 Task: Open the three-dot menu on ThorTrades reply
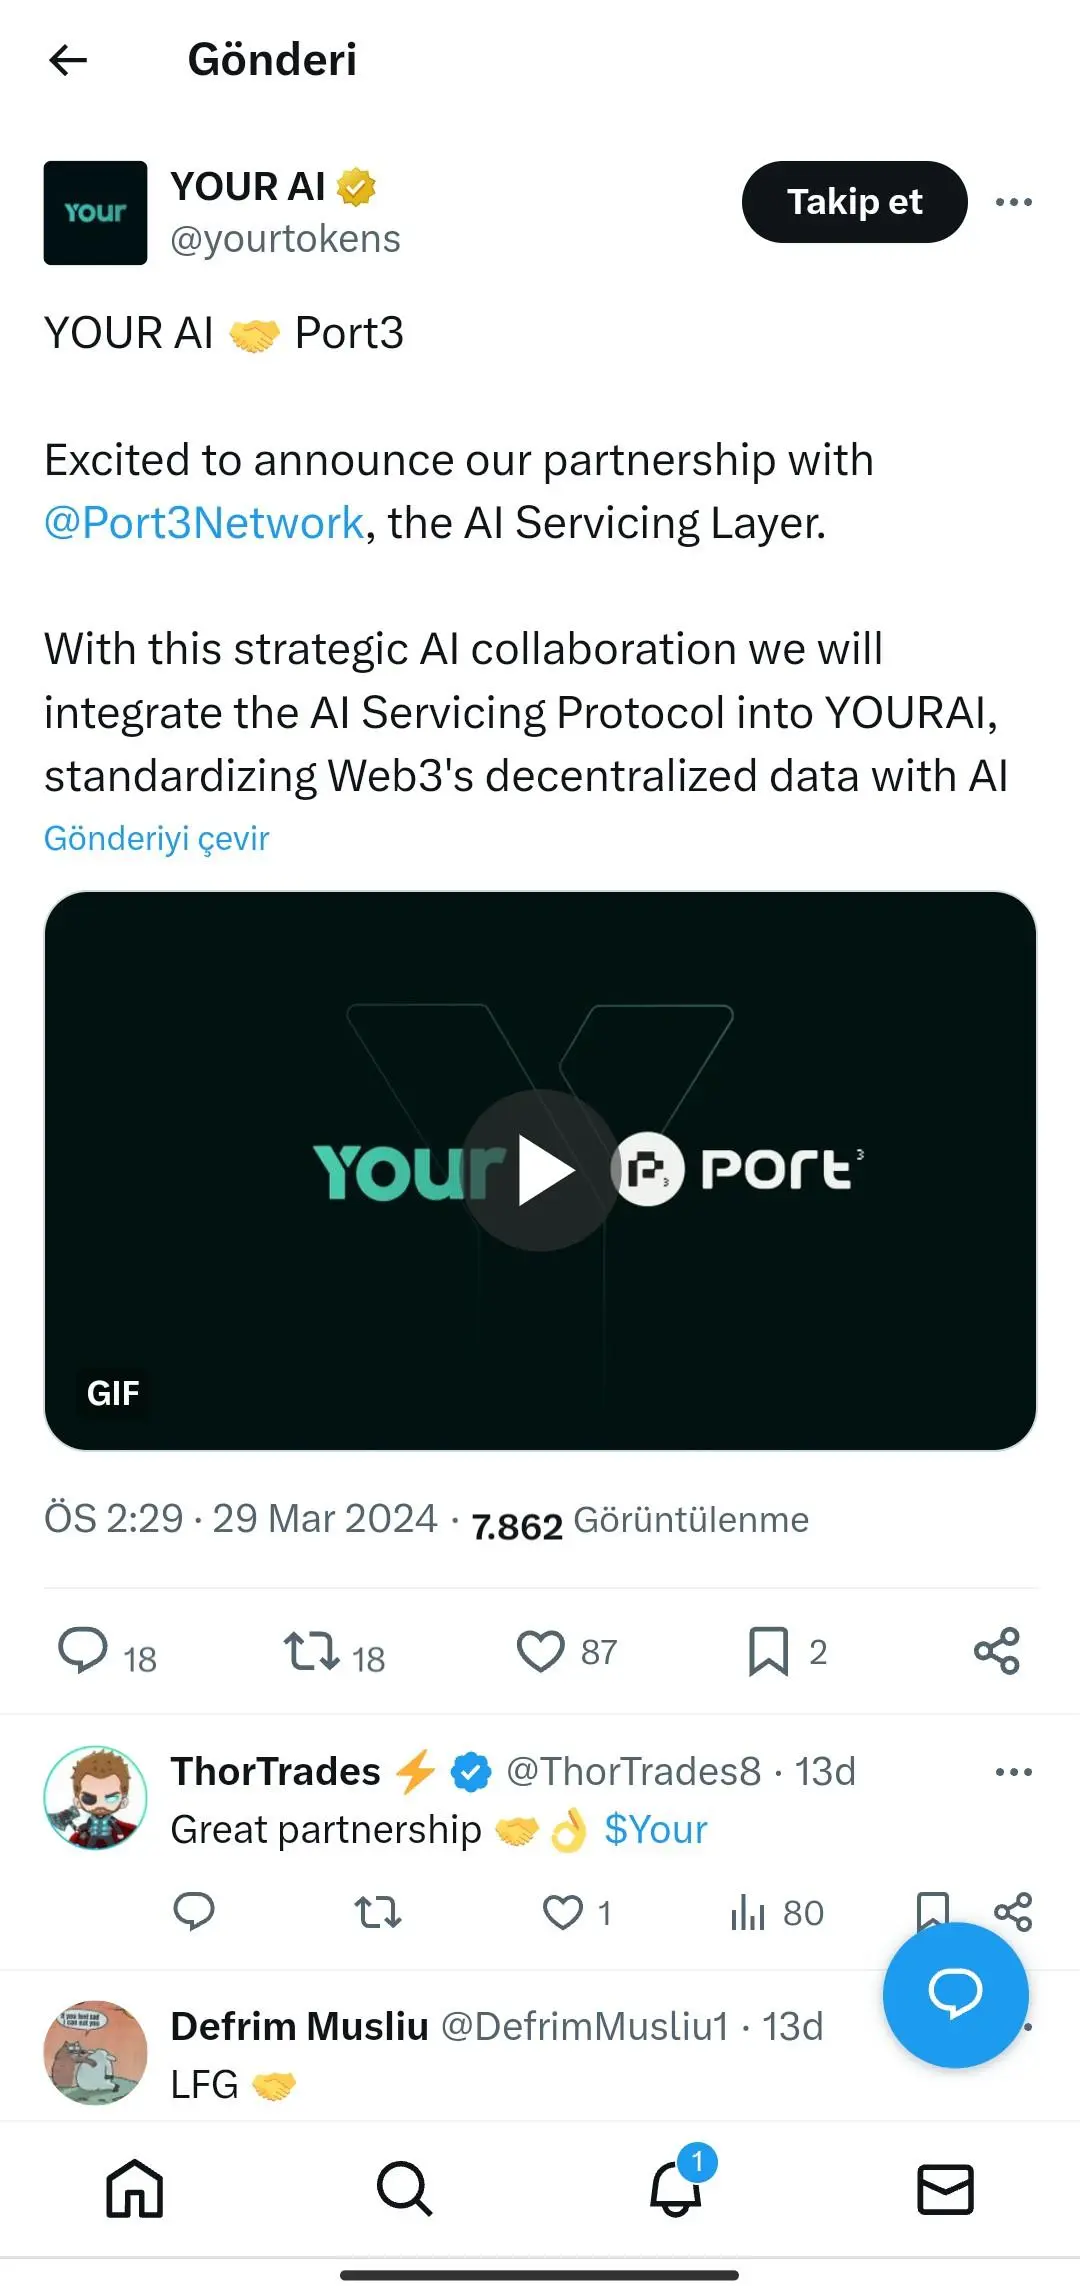pyautogui.click(x=1013, y=1770)
